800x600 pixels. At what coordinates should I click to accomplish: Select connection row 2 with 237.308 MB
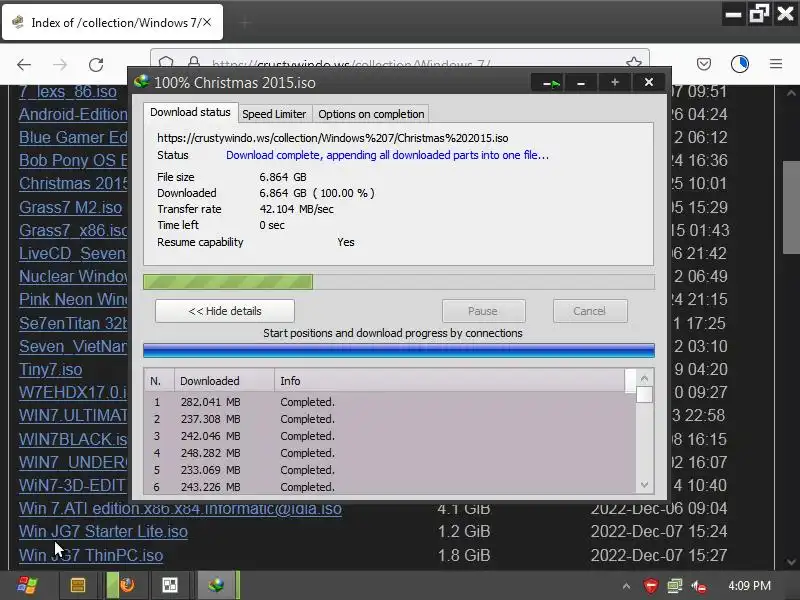tap(390, 419)
